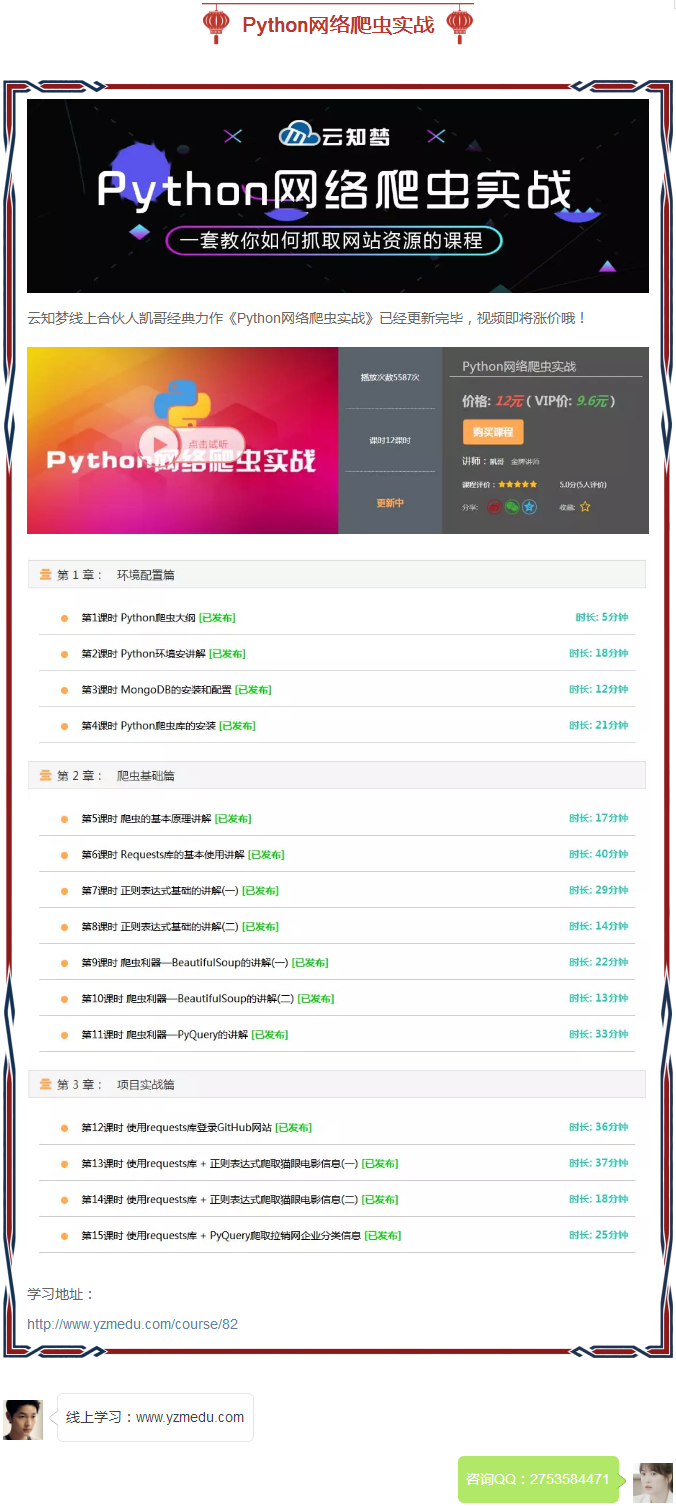
Task: Open lesson 第10课时 BeautifulSoup的讲解(二)
Action: (188, 999)
